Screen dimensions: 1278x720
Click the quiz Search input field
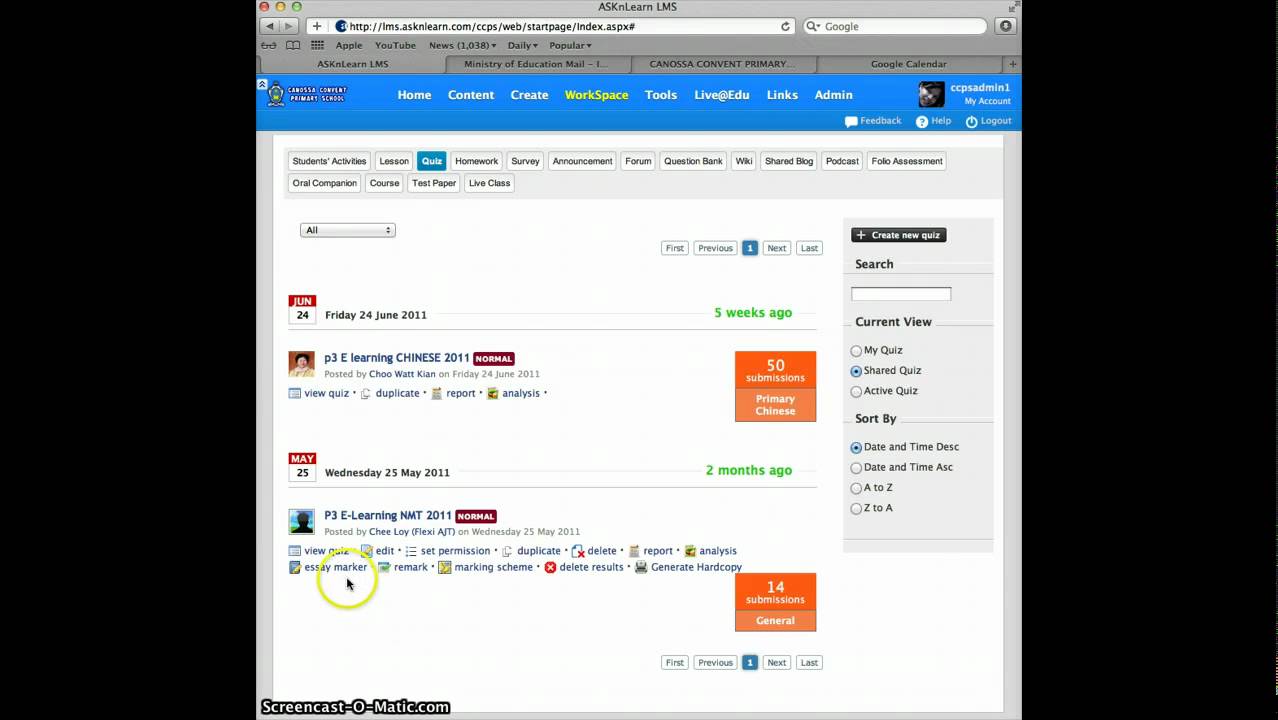click(x=901, y=294)
